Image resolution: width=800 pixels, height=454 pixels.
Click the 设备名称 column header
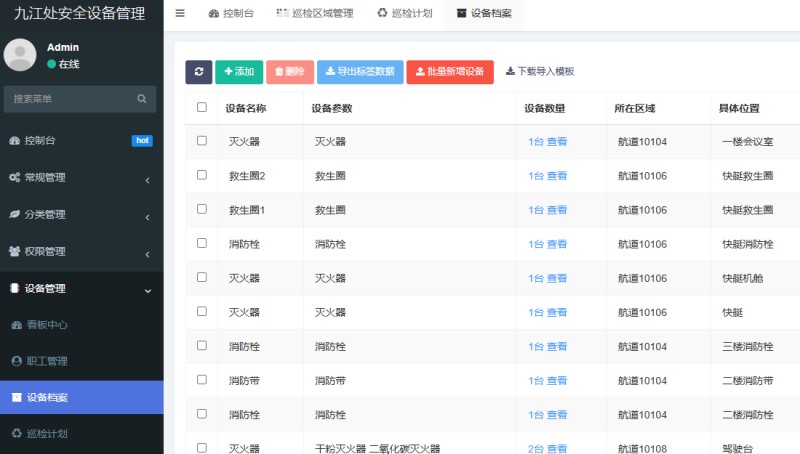tap(246, 108)
